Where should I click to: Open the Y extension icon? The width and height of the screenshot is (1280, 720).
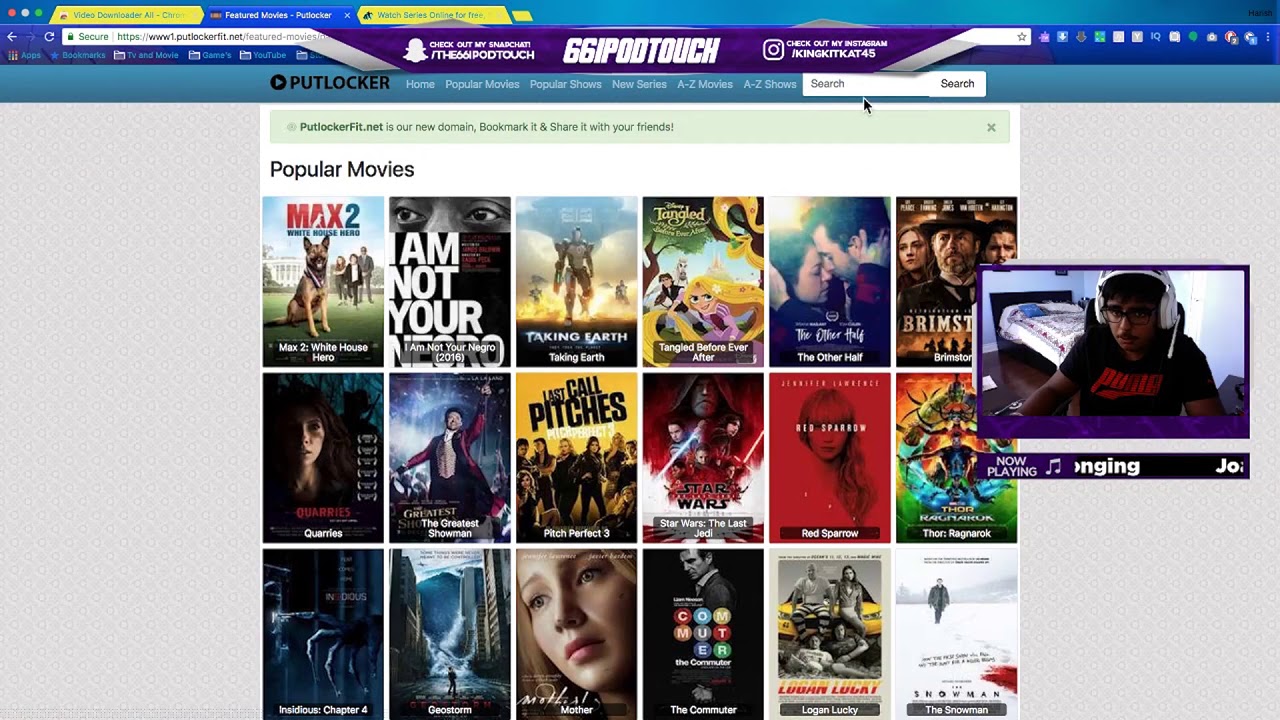point(1137,37)
